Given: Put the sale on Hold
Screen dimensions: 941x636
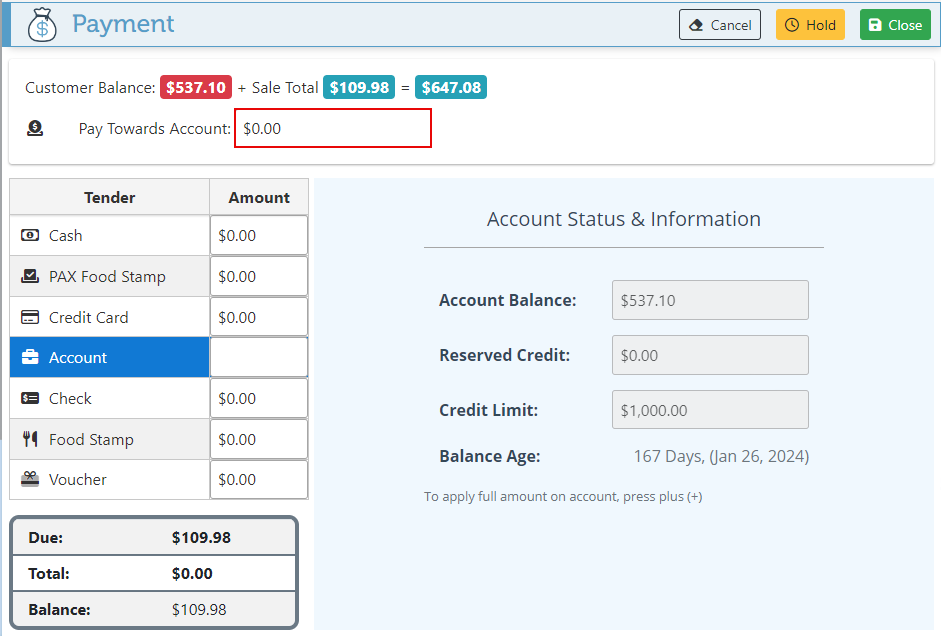Looking at the screenshot, I should [810, 25].
